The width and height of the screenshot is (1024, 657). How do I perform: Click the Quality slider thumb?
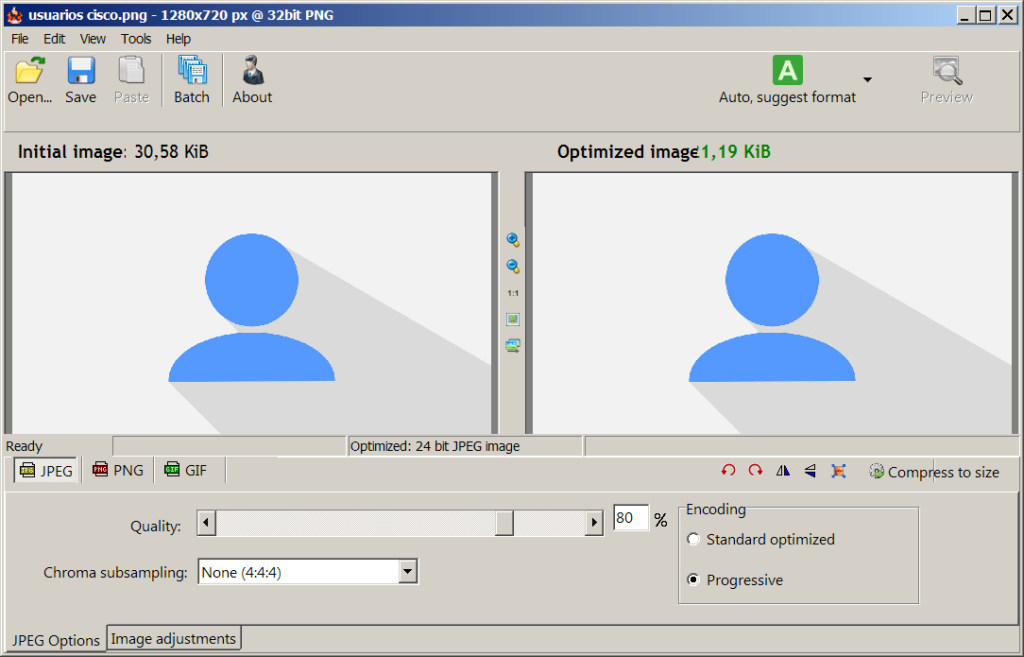(505, 523)
